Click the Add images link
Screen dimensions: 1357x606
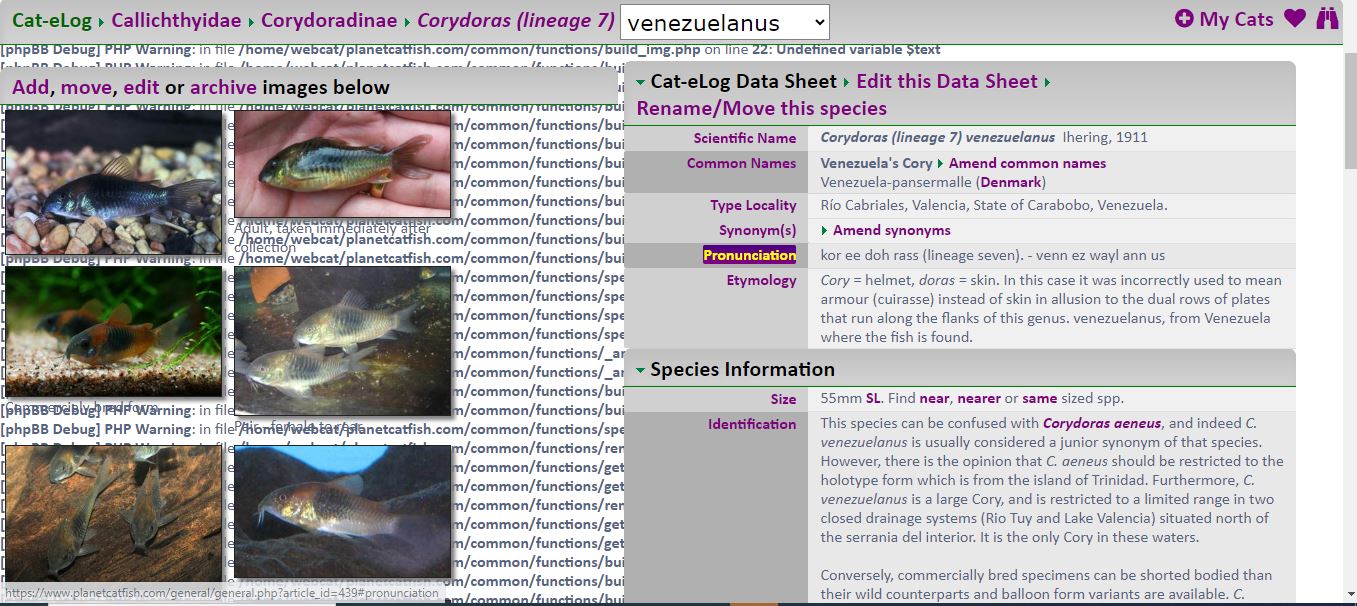(x=30, y=88)
